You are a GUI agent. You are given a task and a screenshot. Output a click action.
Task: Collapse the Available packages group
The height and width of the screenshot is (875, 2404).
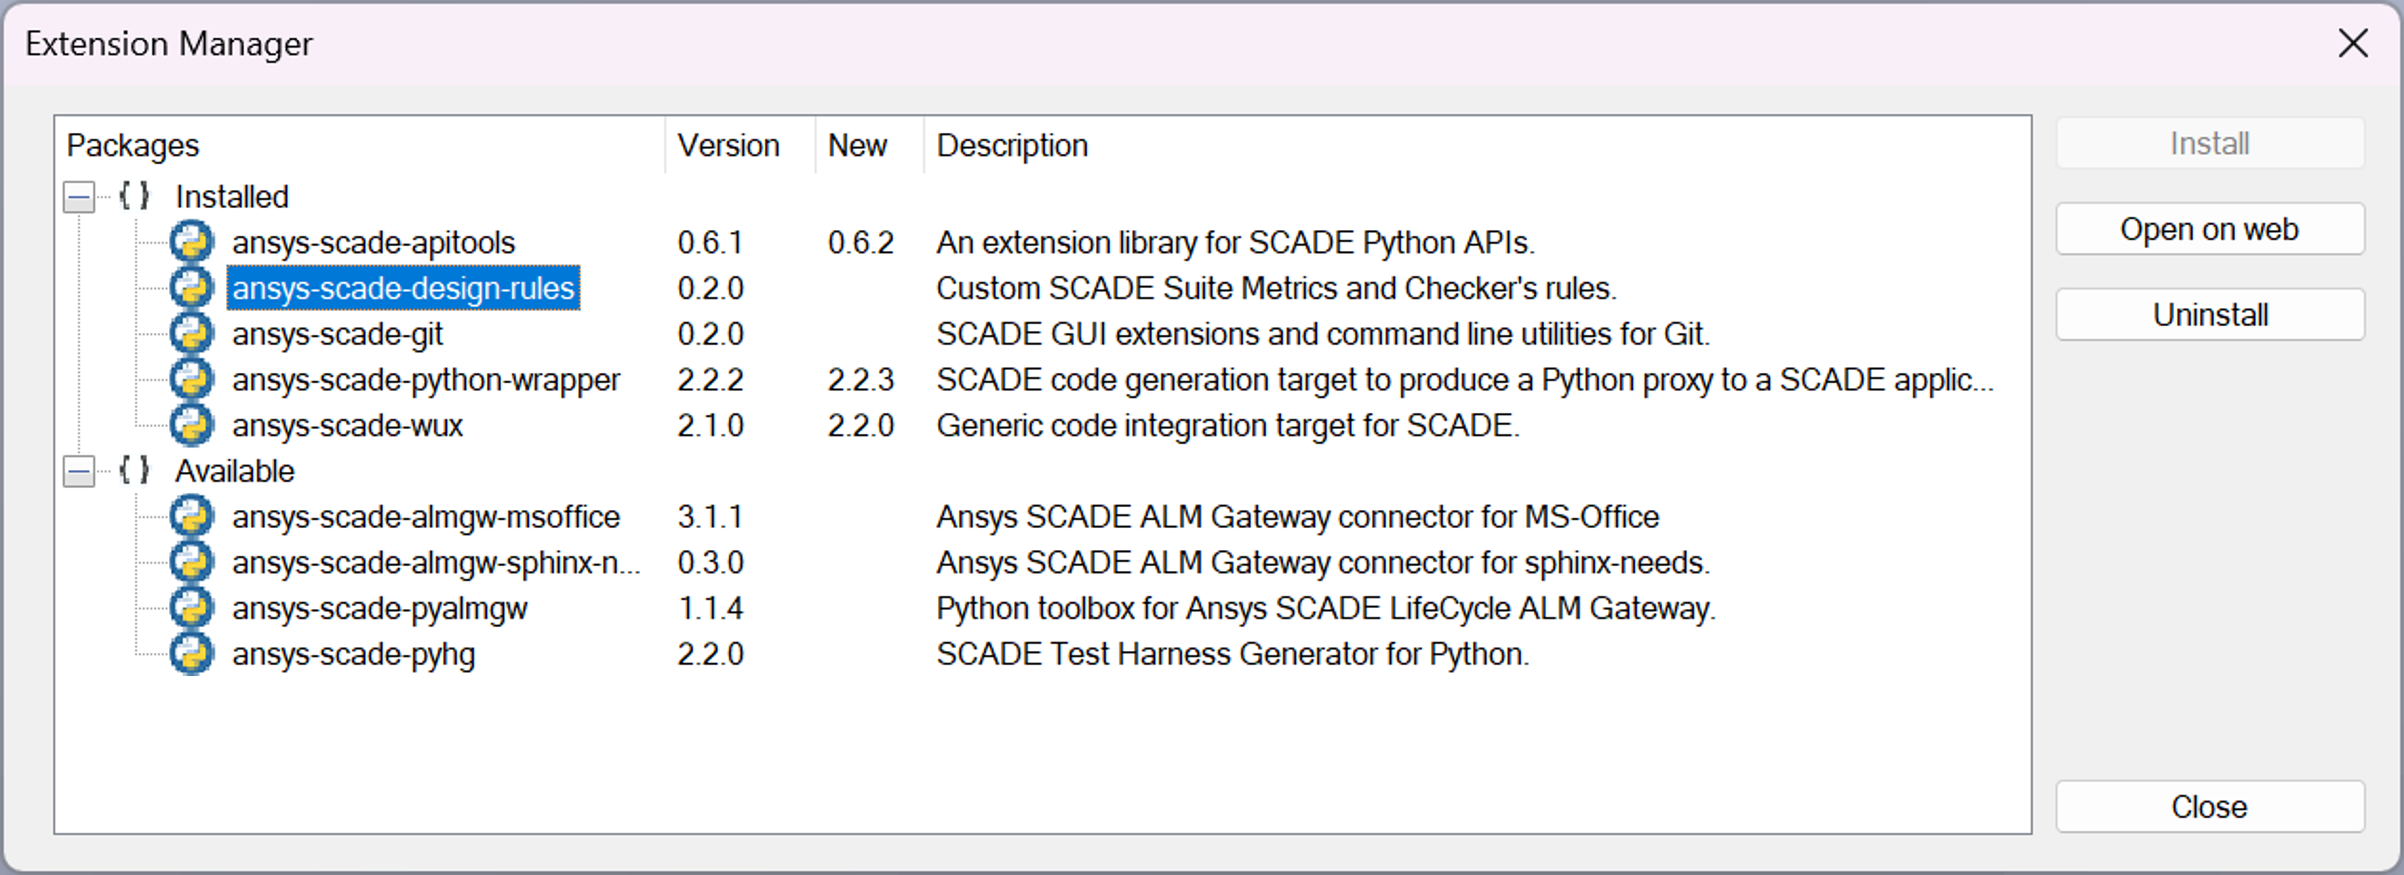[79, 471]
